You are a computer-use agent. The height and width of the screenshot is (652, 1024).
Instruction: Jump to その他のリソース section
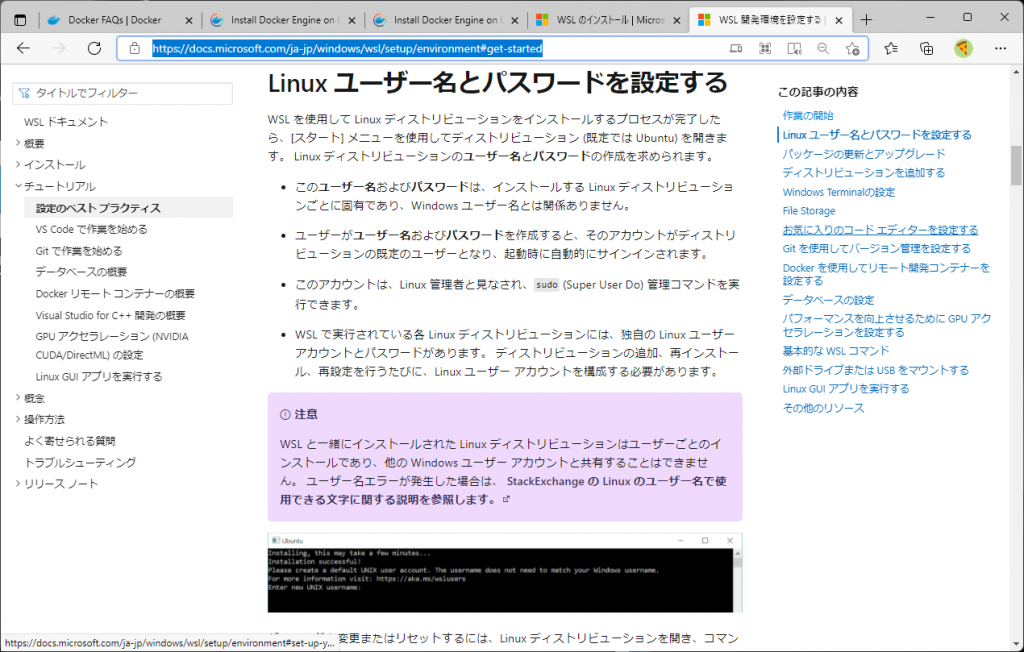click(x=824, y=408)
